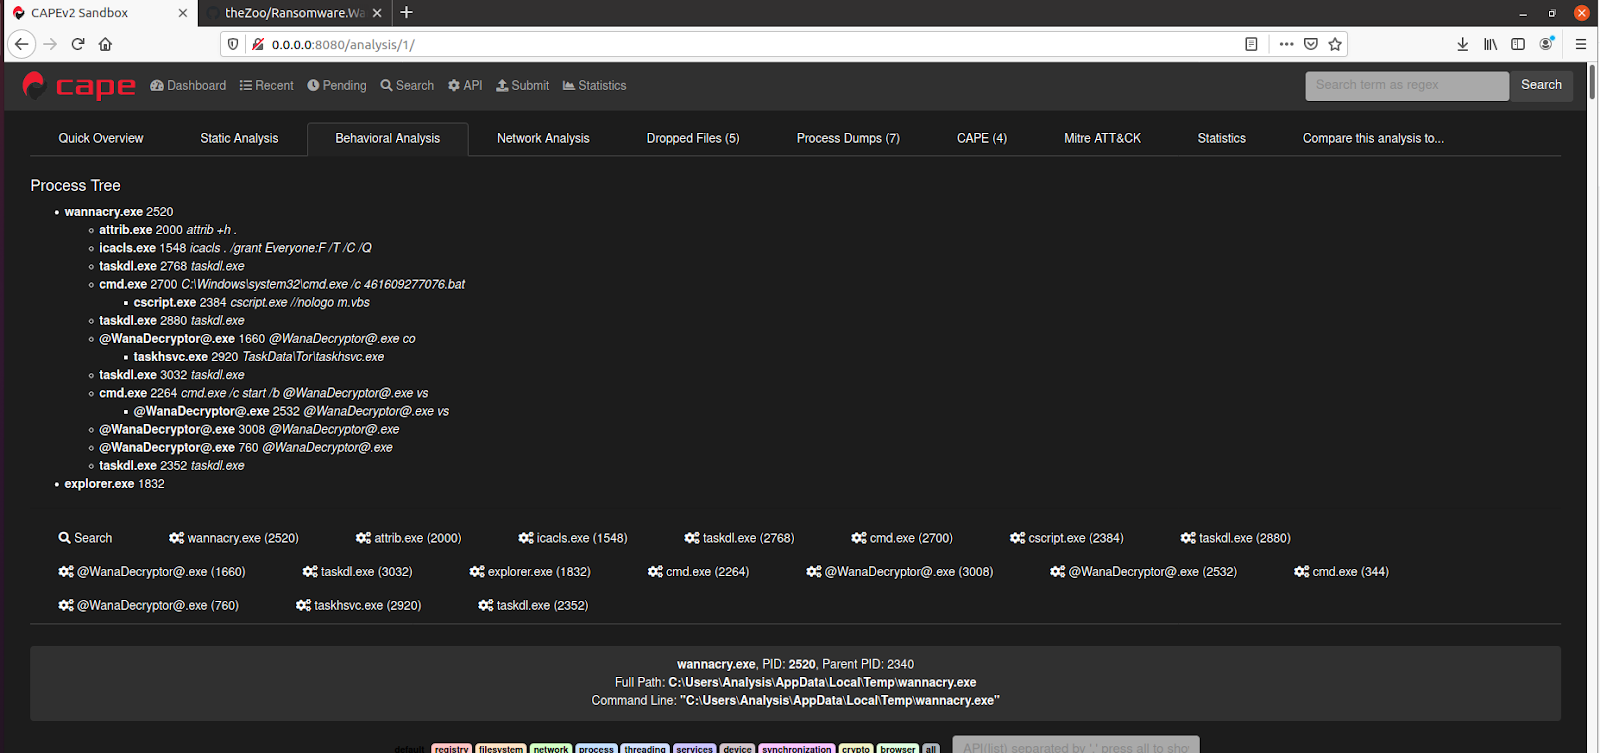The width and height of the screenshot is (1600, 753).
Task: Open the Recent analyses list
Action: [x=266, y=86]
